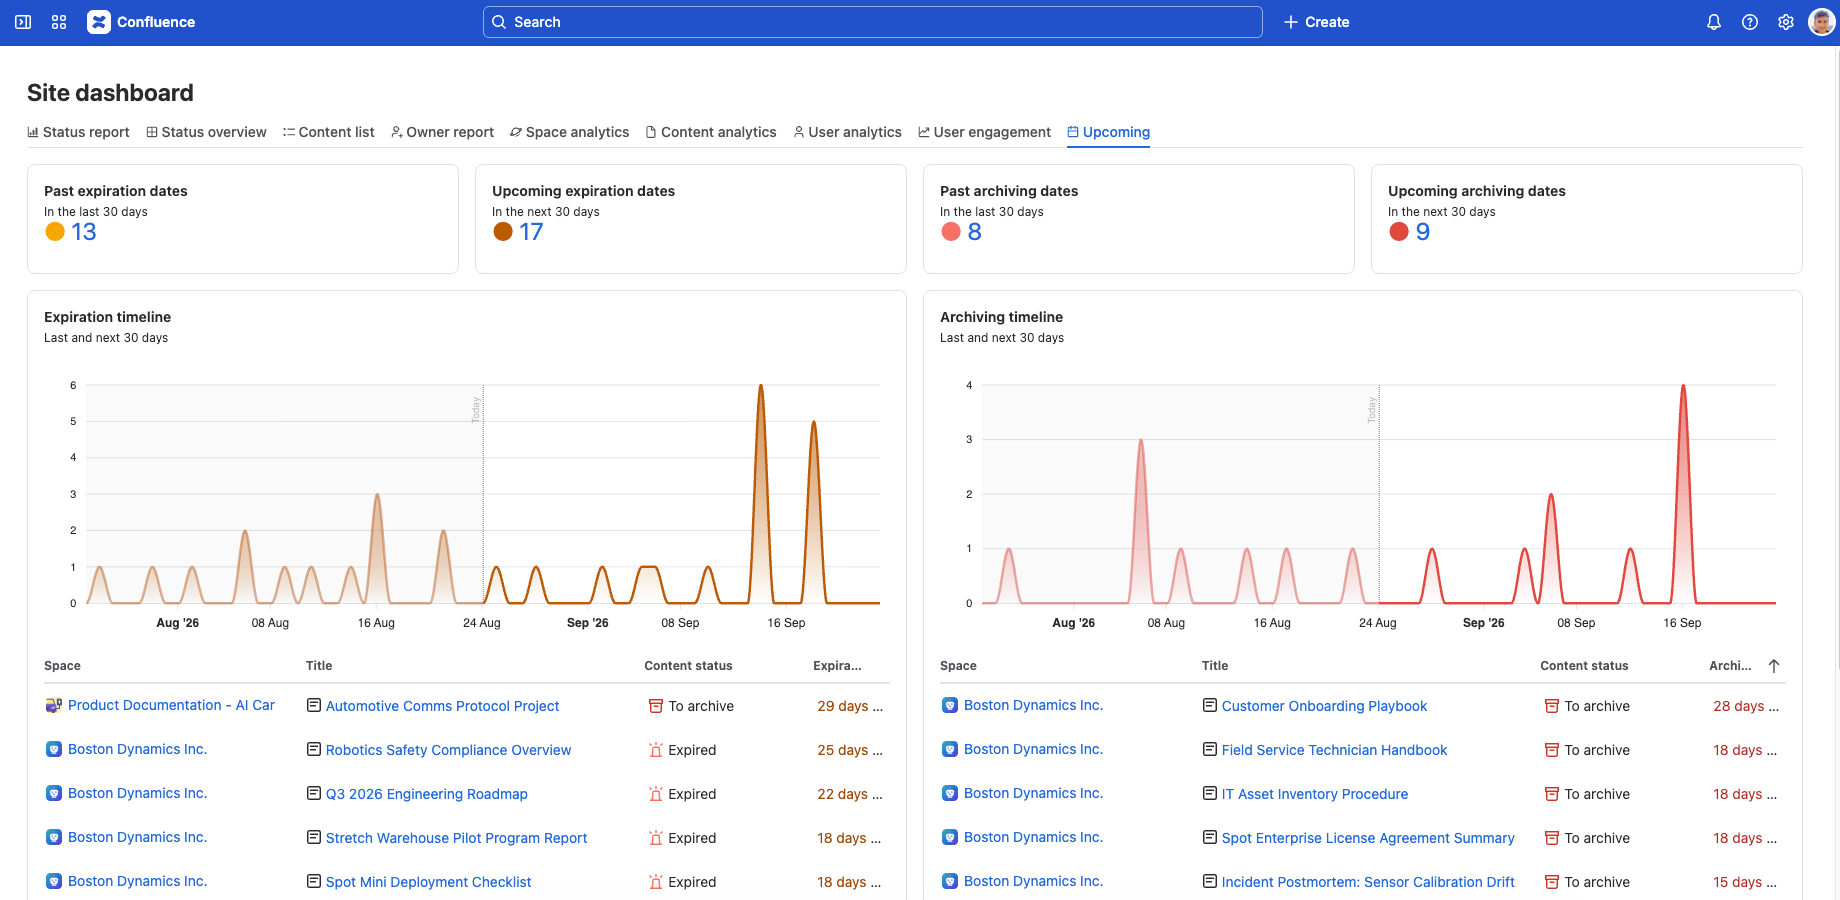The height and width of the screenshot is (900, 1840).
Task: Click the Product Documentation - AI Car space icon
Action: point(54,706)
